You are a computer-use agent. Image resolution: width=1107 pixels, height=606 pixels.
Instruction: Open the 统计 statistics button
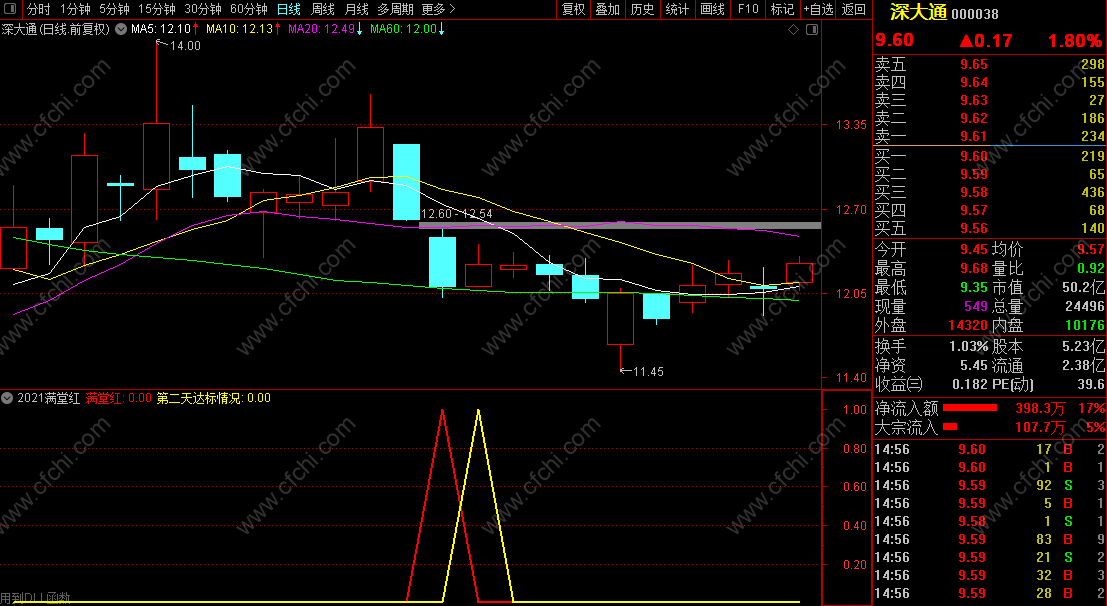[677, 9]
